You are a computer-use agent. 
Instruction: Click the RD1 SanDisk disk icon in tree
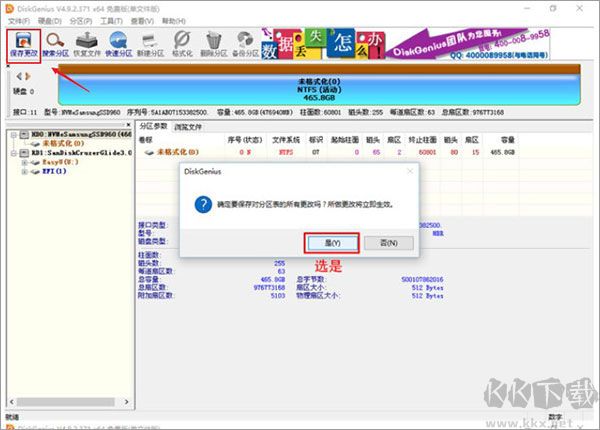tap(24, 153)
